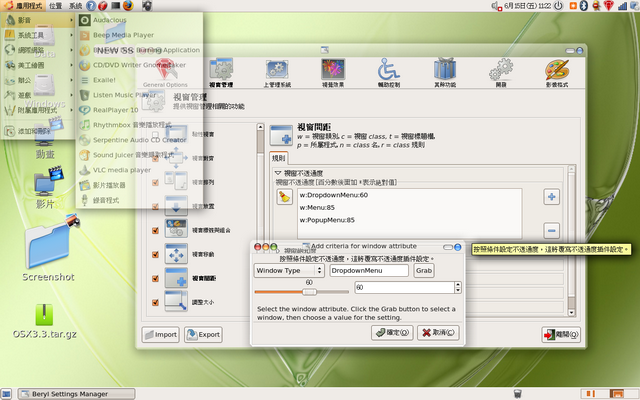The image size is (640, 400).
Task: Open the Window Type dropdown
Action: coord(289,270)
